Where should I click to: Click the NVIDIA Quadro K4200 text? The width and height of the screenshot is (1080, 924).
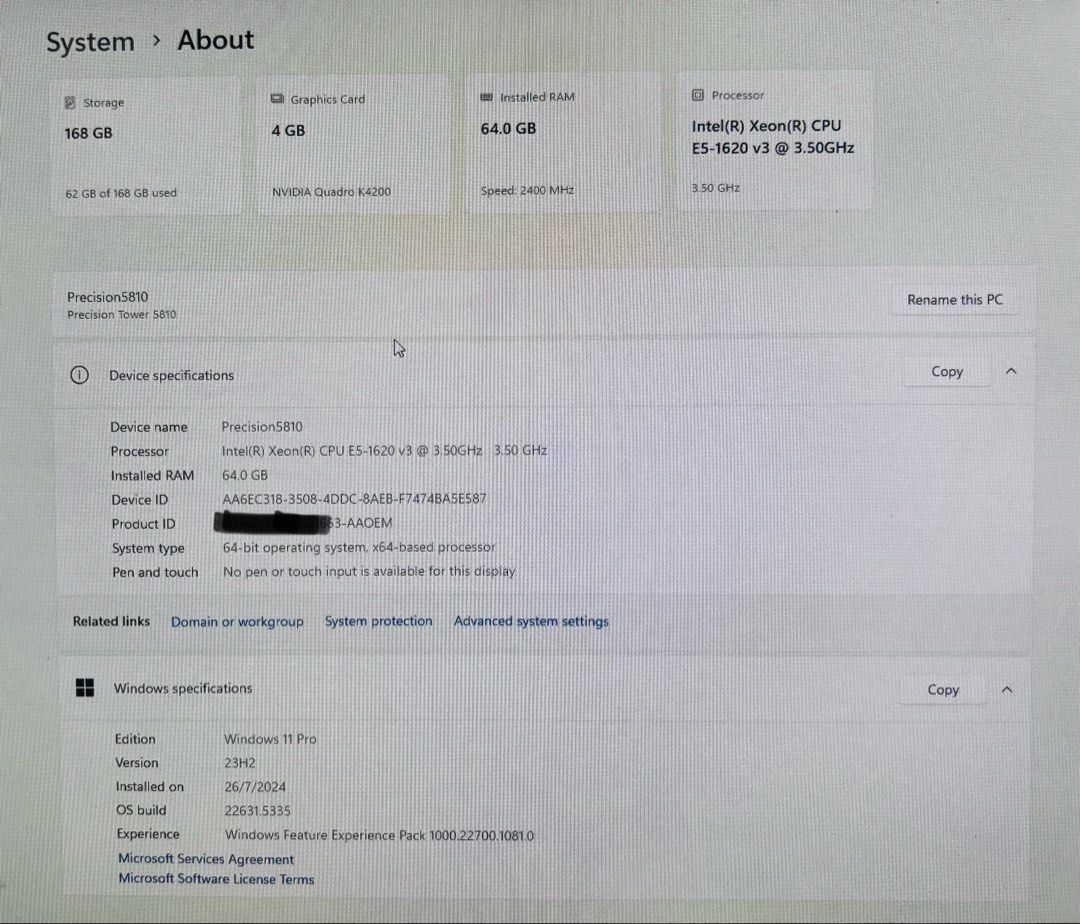point(331,191)
